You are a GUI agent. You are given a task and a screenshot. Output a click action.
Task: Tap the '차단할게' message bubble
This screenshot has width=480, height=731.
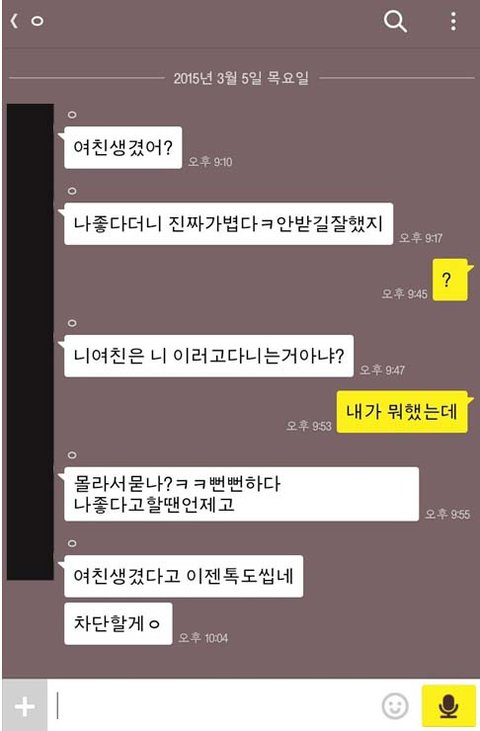coord(118,624)
